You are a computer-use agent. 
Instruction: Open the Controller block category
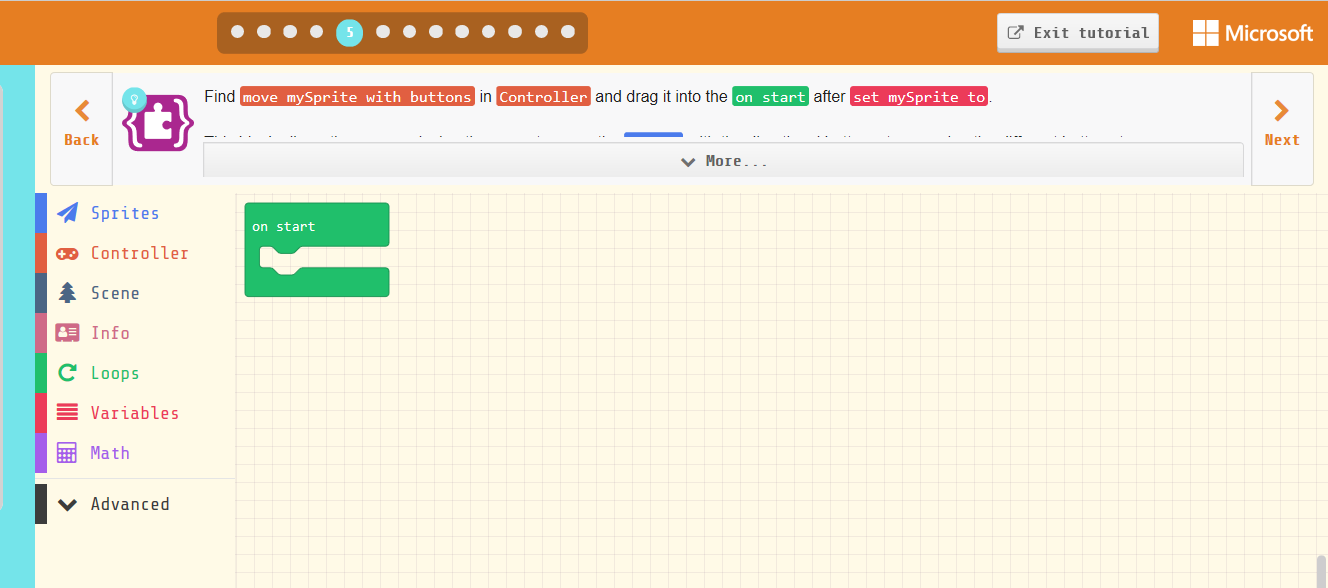(x=135, y=253)
